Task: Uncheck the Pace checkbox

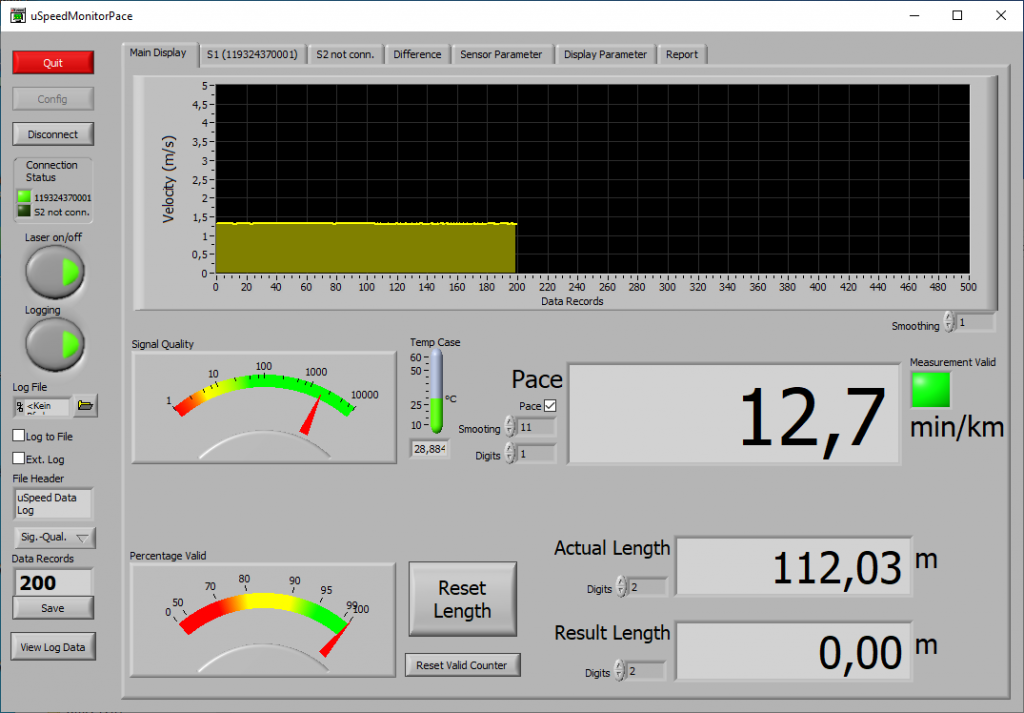Action: [x=550, y=406]
